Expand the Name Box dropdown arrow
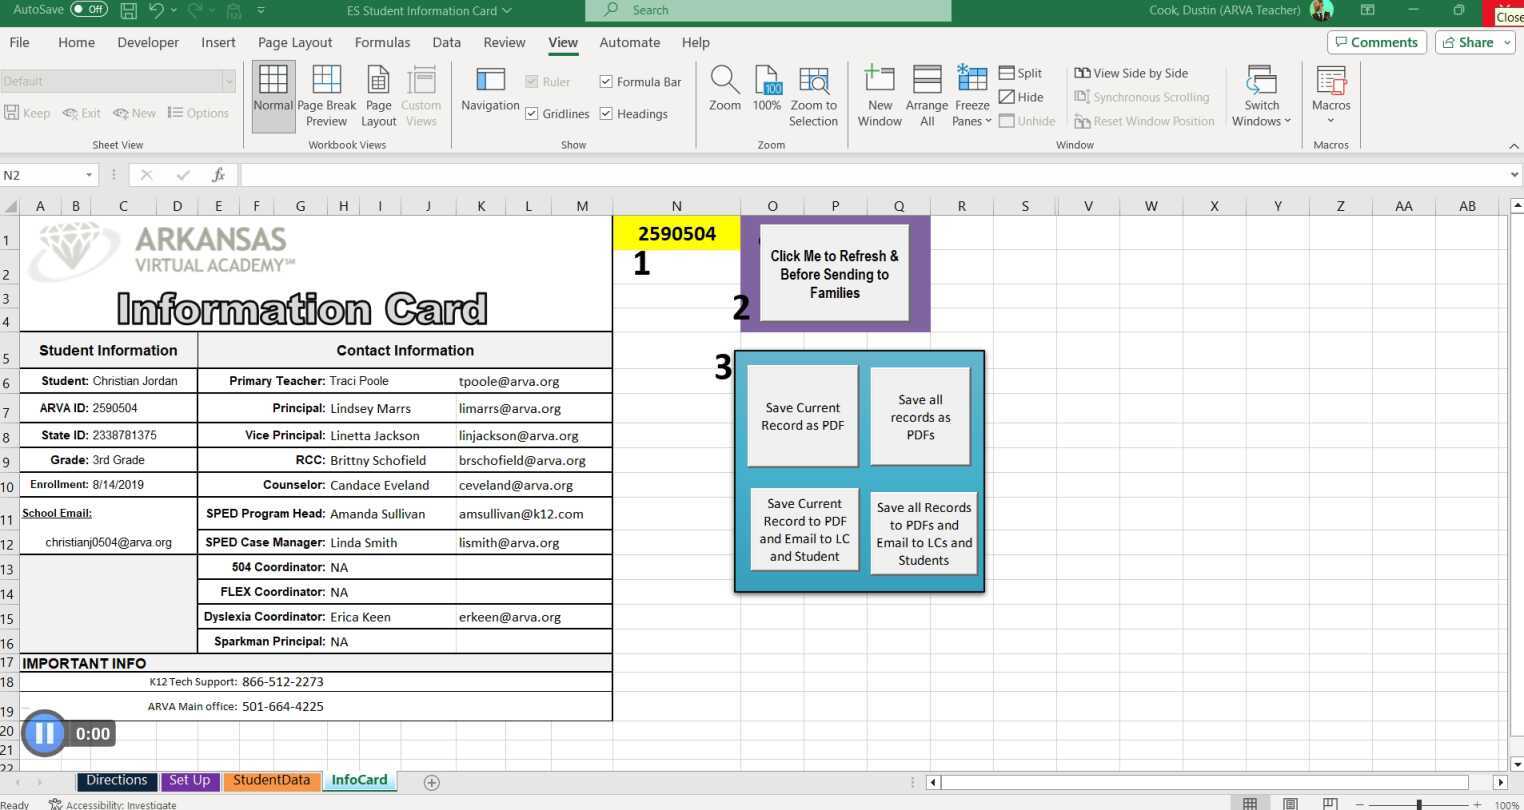1524x810 pixels. tap(89, 175)
